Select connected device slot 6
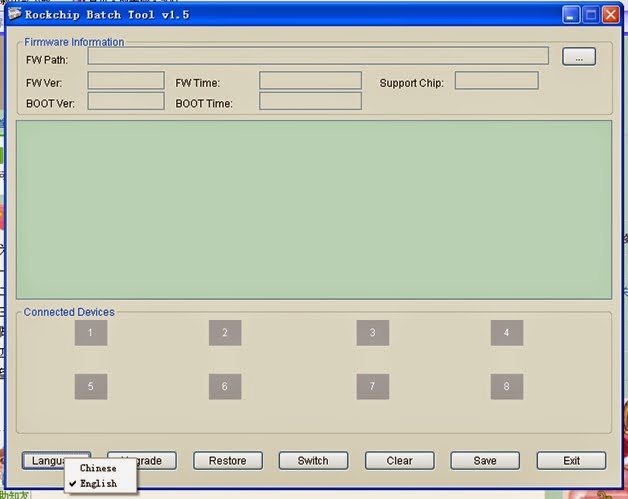 pos(225,386)
